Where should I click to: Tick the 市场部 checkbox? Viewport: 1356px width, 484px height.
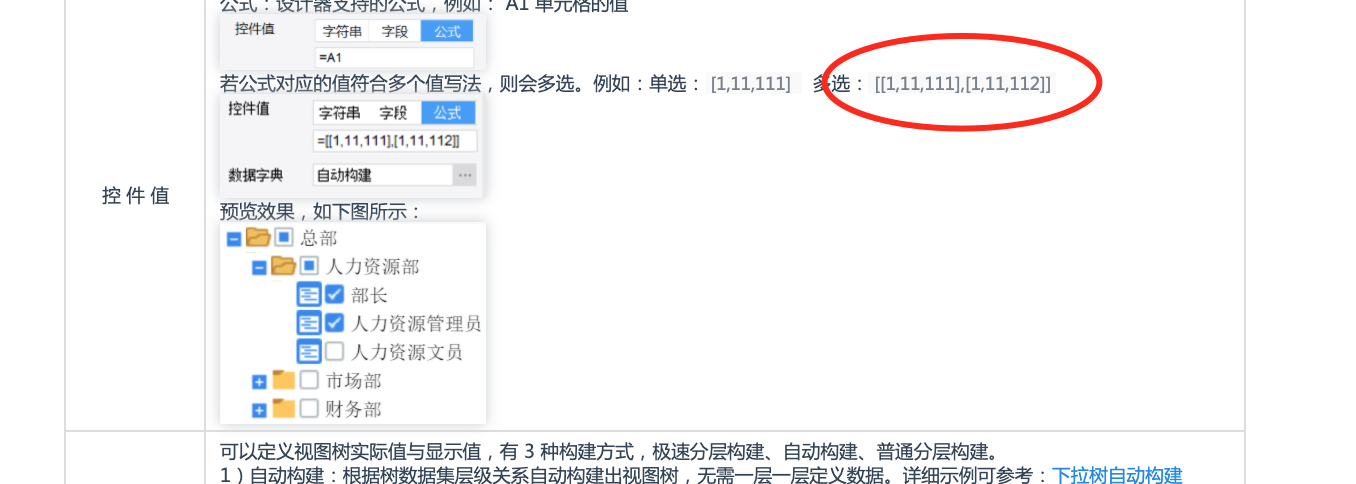click(x=309, y=380)
